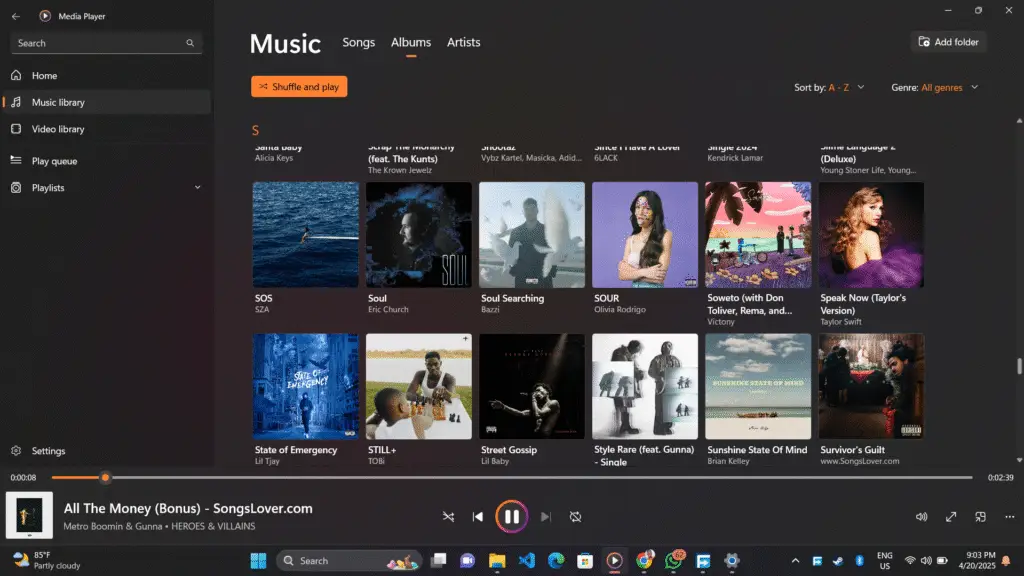The width and height of the screenshot is (1024, 576).
Task: Open Google Chrome from the taskbar
Action: 644,560
